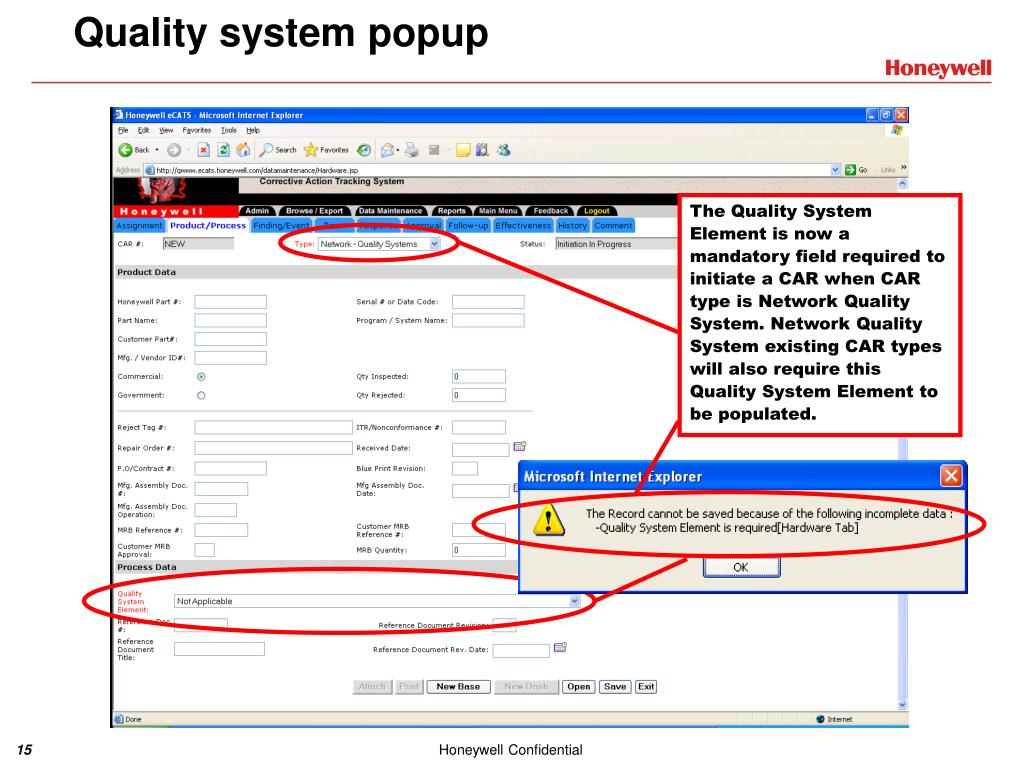Click the page scrollbar down arrow

click(903, 705)
